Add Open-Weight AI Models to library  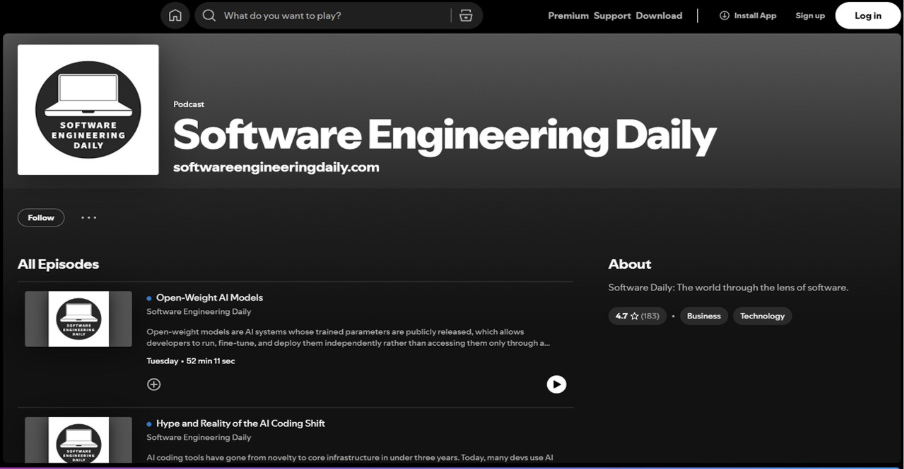click(154, 384)
